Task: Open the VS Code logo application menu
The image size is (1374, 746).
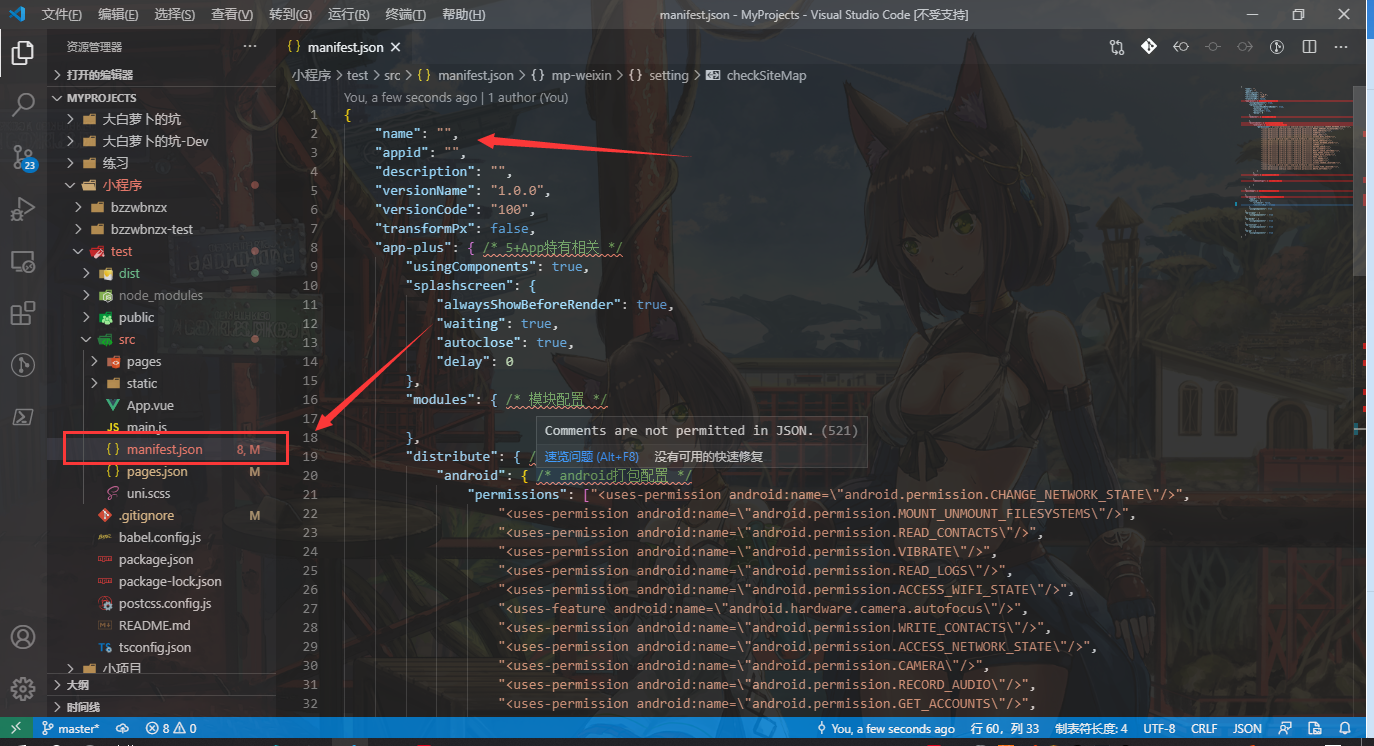Action: [17, 14]
